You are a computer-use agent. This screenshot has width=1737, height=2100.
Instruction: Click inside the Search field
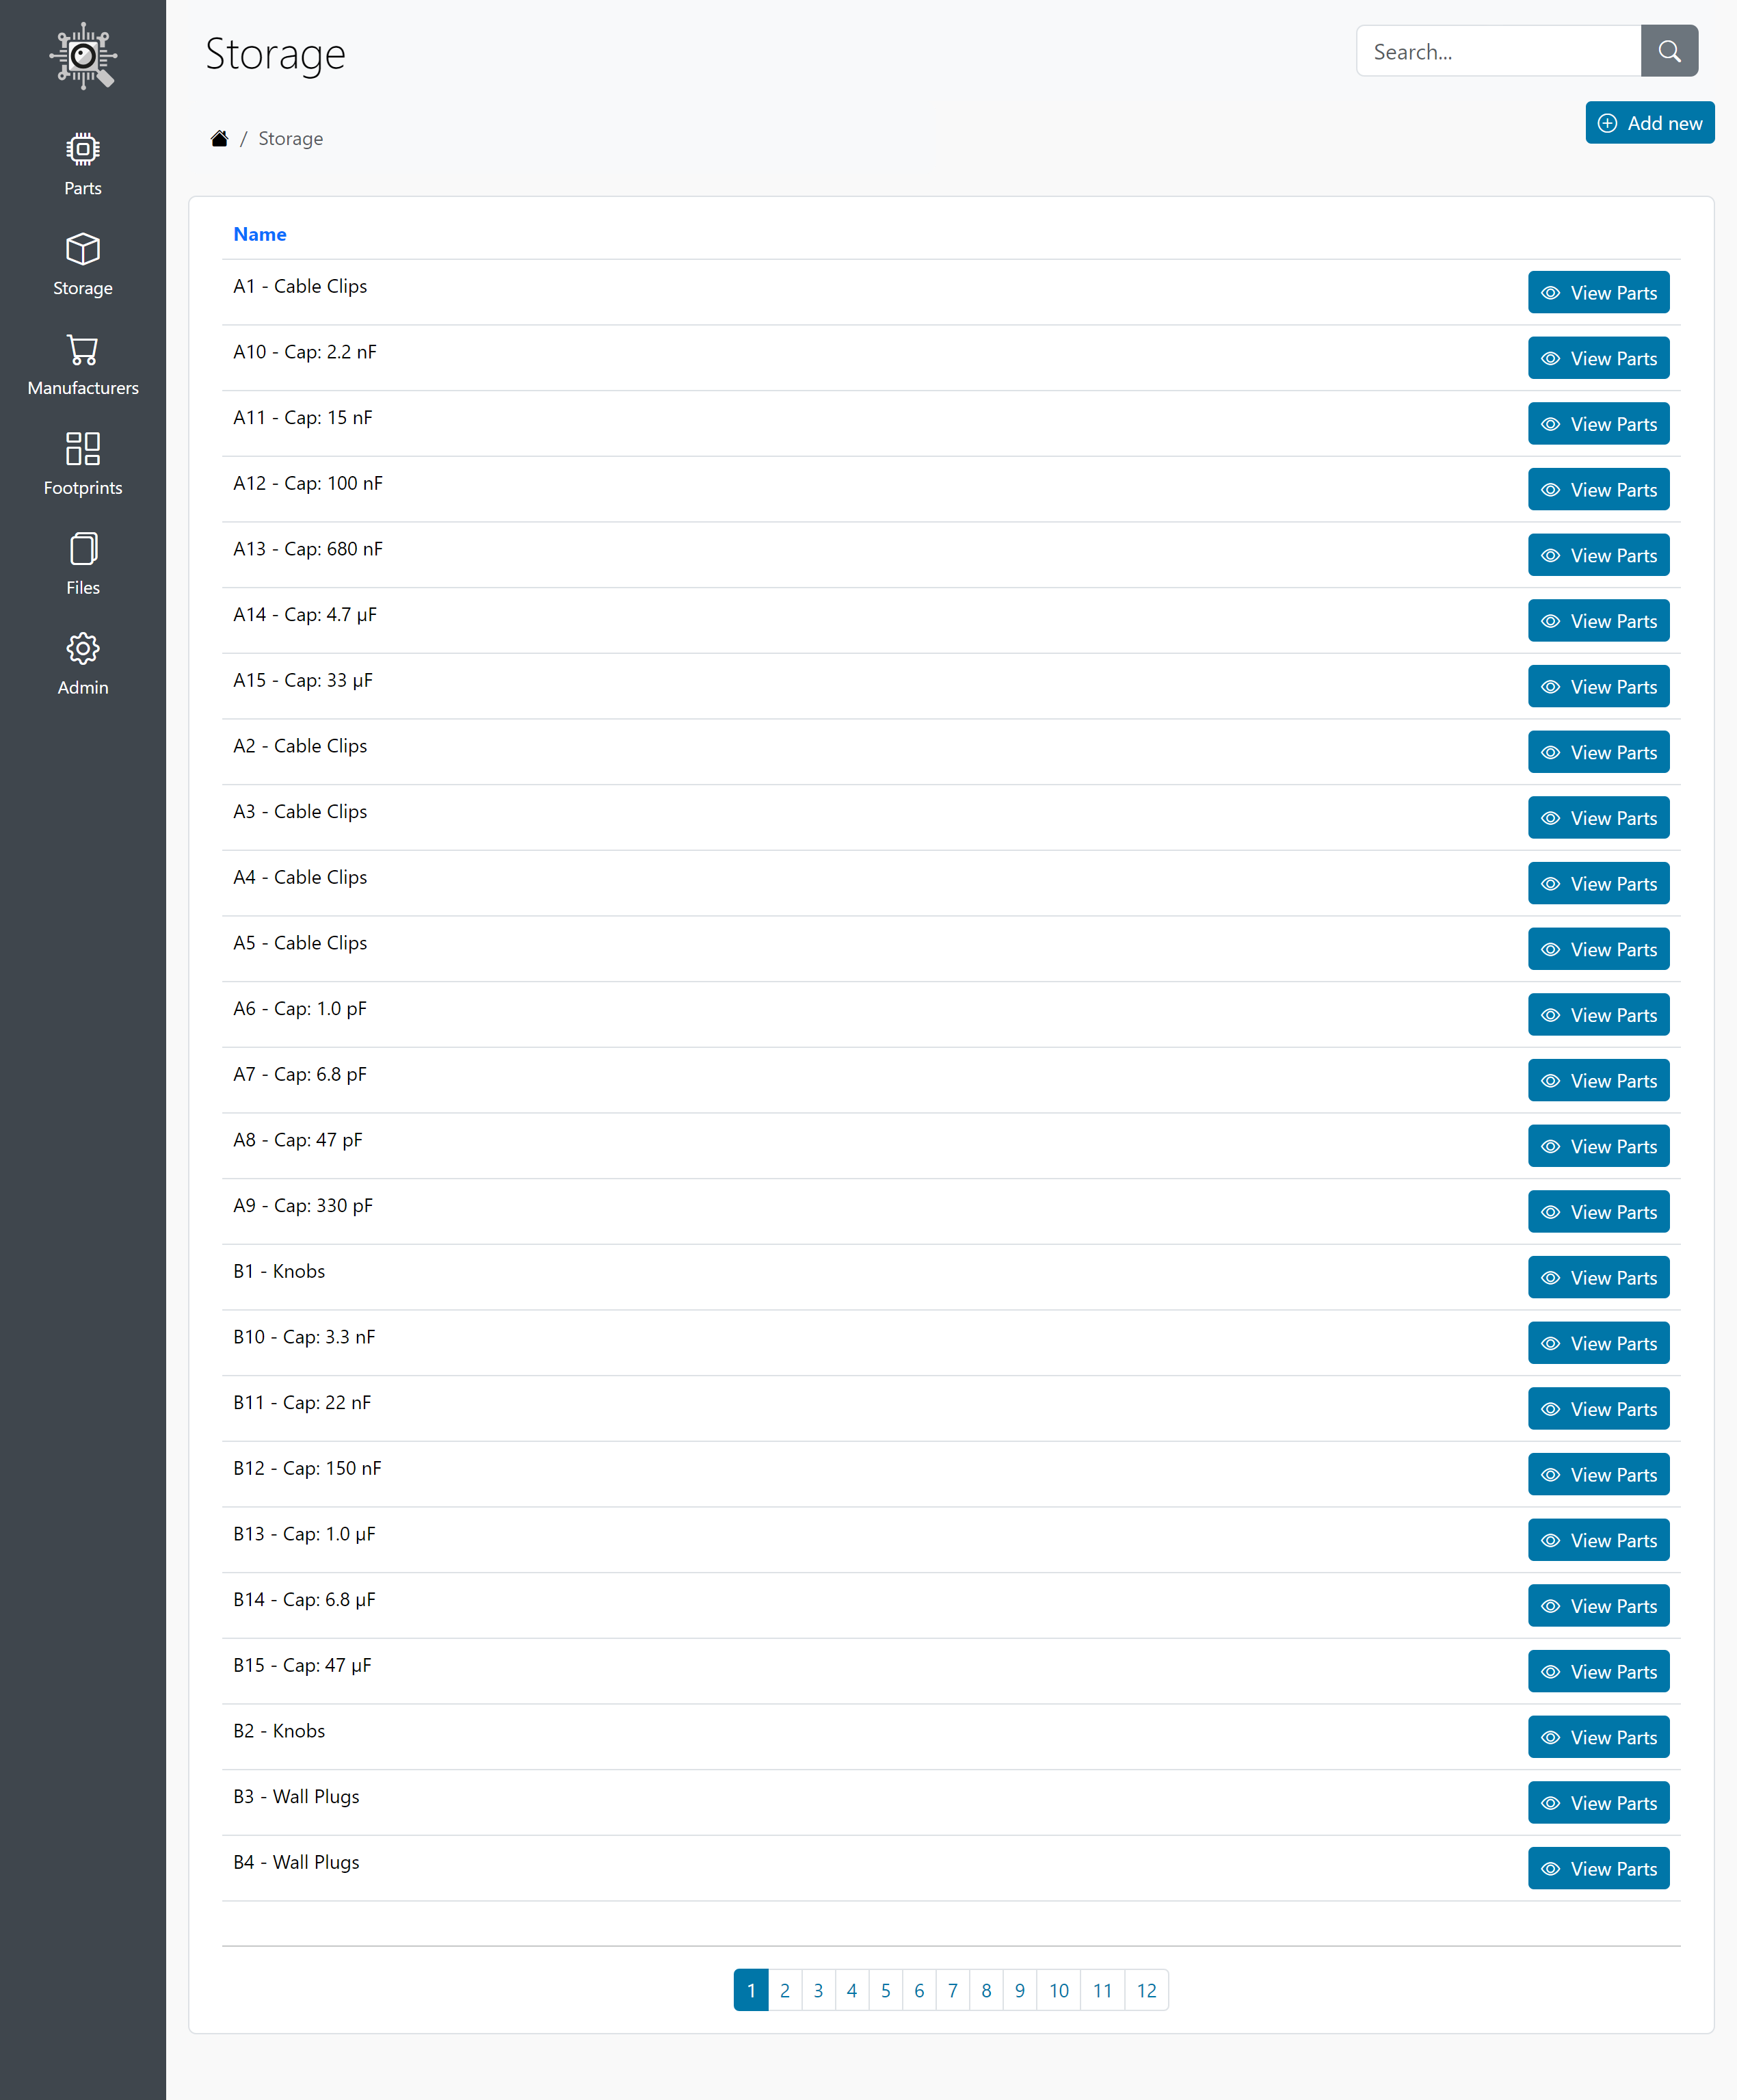pos(1498,51)
